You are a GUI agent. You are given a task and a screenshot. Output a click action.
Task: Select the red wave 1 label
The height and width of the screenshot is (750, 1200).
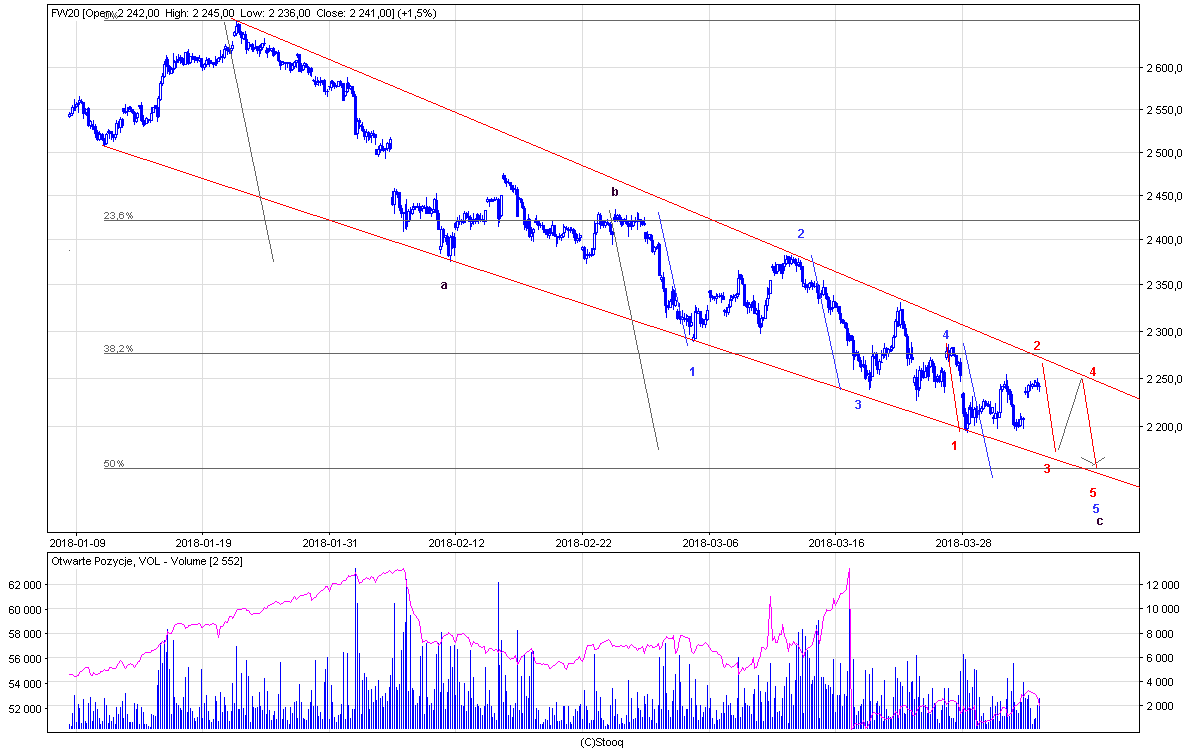pos(955,445)
